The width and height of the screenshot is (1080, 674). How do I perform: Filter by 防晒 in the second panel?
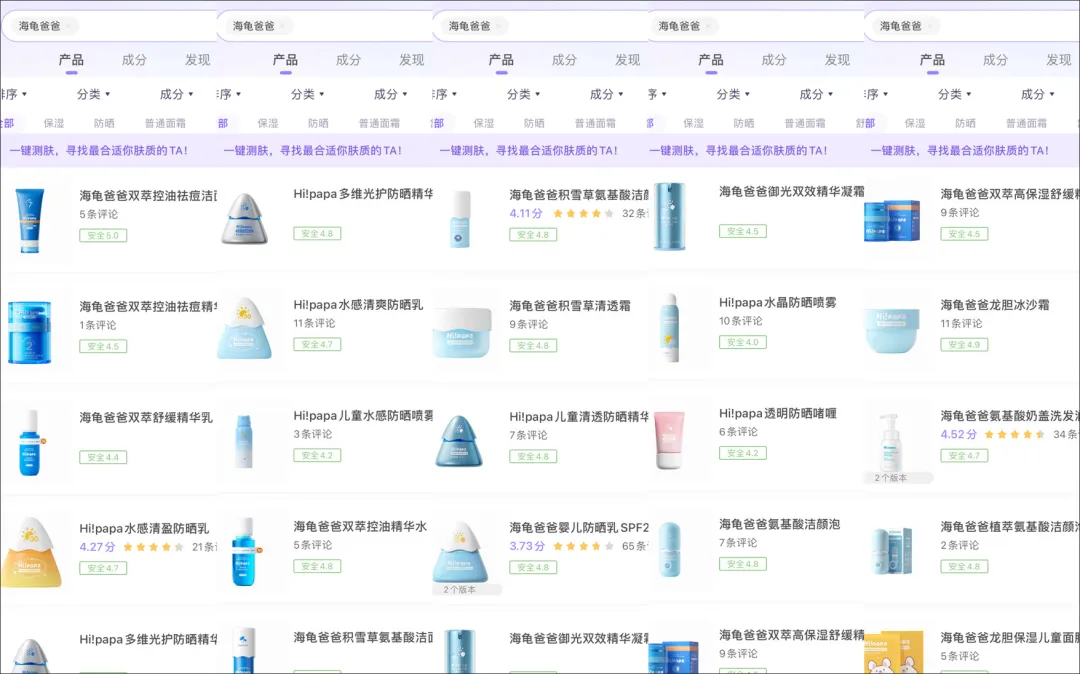tap(318, 123)
